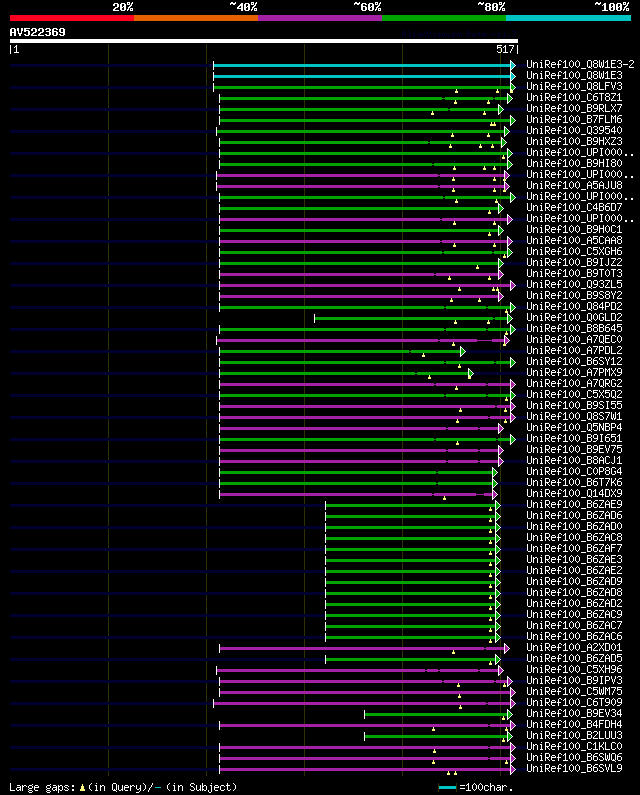Open hit UniRef100_Q8LFV3
640x795 pixels.
point(574,87)
